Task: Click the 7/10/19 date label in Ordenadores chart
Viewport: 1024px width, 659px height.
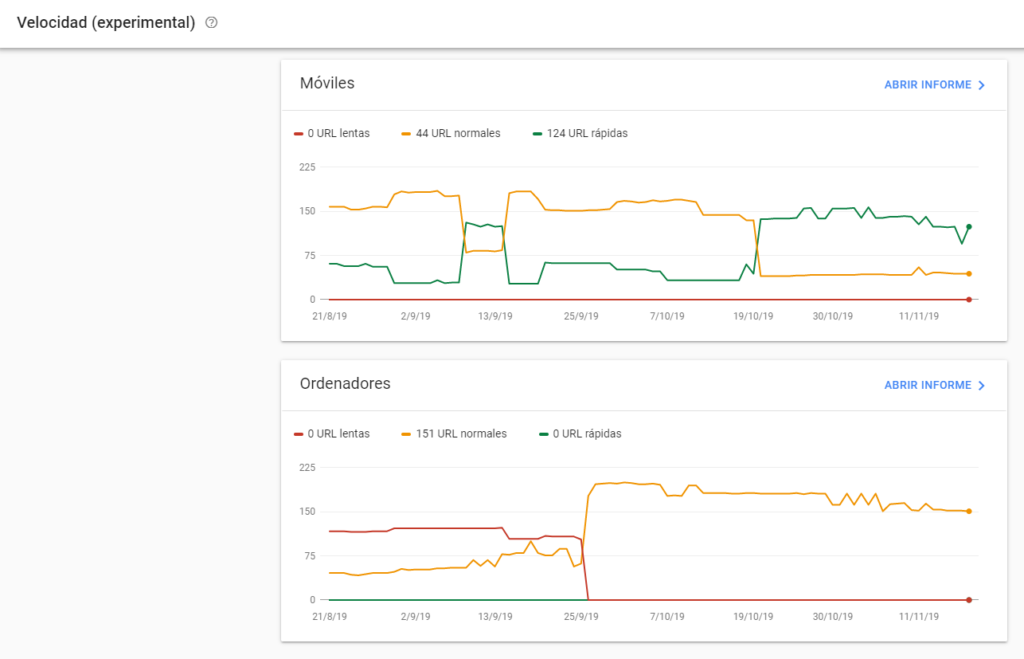Action: point(667,617)
